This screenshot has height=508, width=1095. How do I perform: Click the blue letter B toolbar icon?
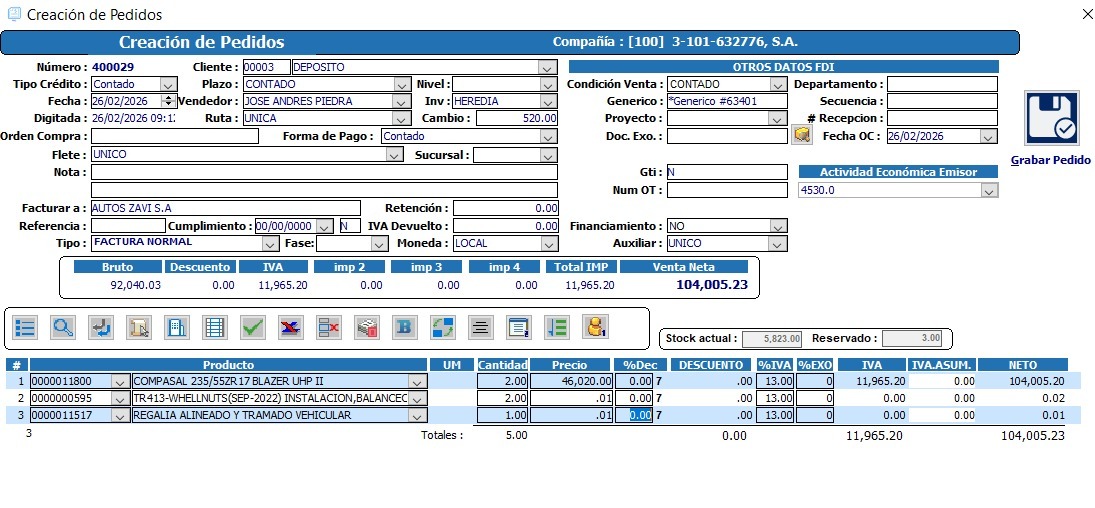[x=404, y=327]
